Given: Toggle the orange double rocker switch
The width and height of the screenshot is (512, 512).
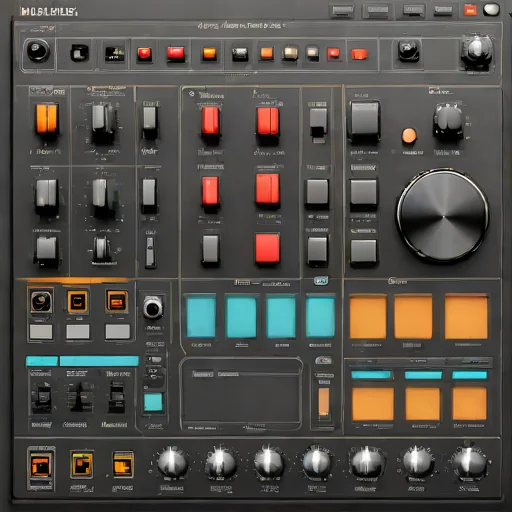Looking at the screenshot, I should tap(47, 118).
